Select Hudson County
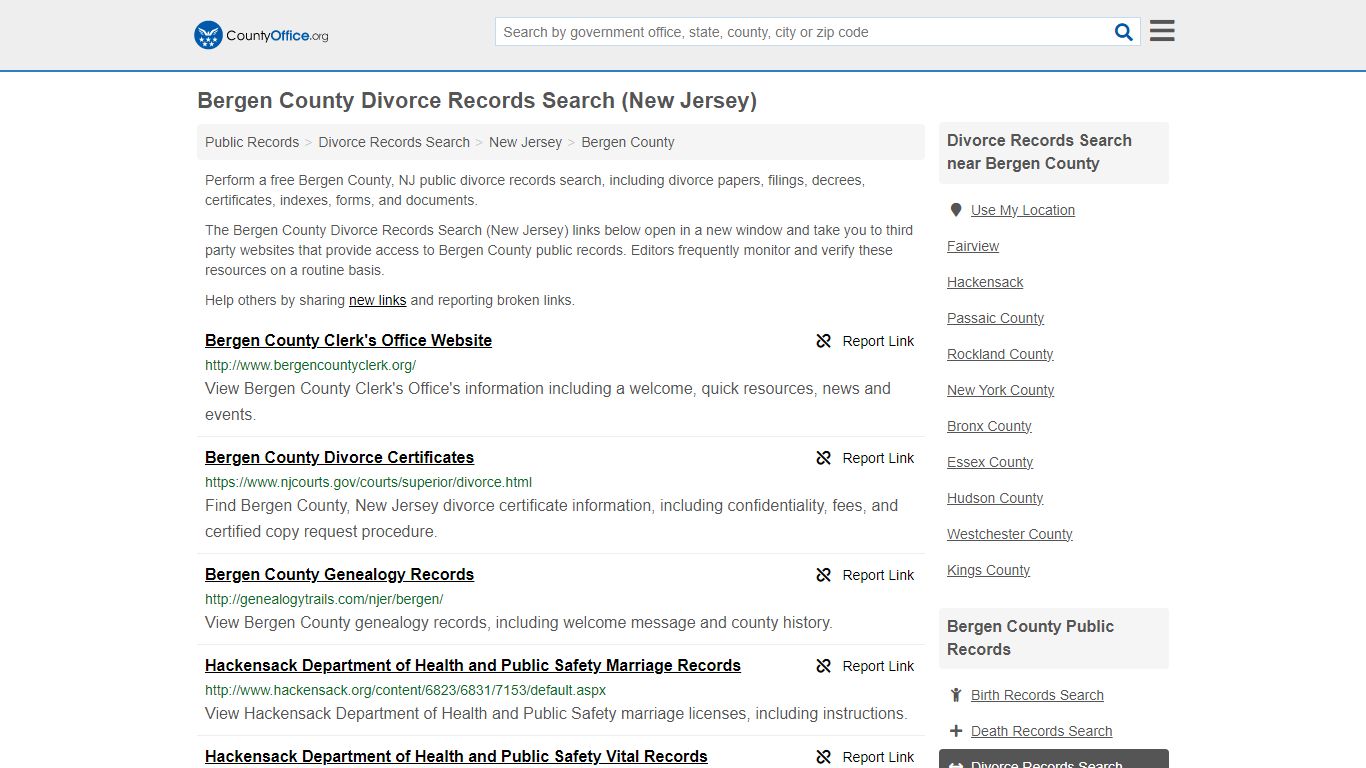This screenshot has height=768, width=1366. point(995,498)
